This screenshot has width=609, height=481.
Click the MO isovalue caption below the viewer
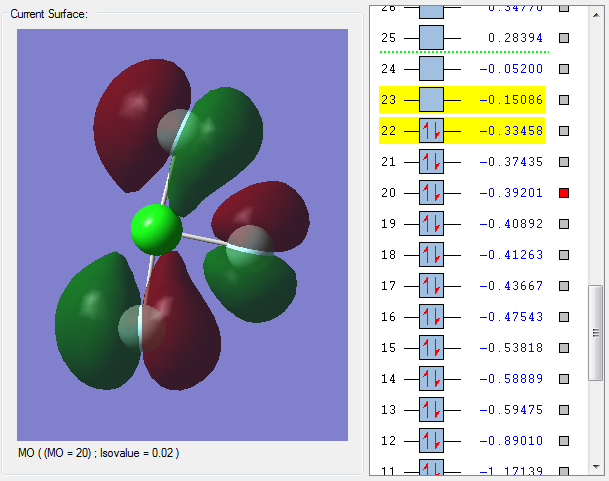point(98,453)
